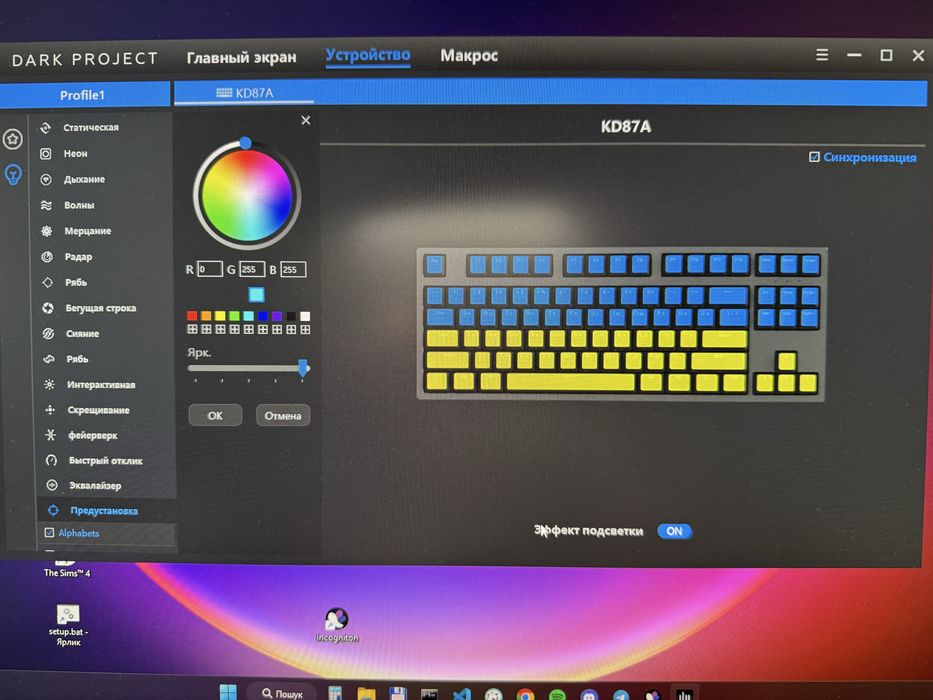This screenshot has width=933, height=700.
Task: Switch to the Устройство tab
Action: click(x=368, y=55)
